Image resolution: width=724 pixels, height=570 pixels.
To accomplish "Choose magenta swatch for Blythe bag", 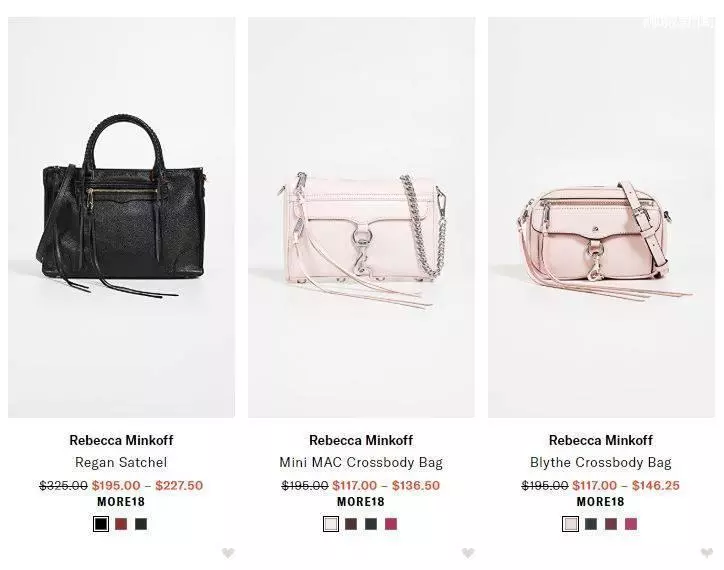I will pyautogui.click(x=631, y=524).
